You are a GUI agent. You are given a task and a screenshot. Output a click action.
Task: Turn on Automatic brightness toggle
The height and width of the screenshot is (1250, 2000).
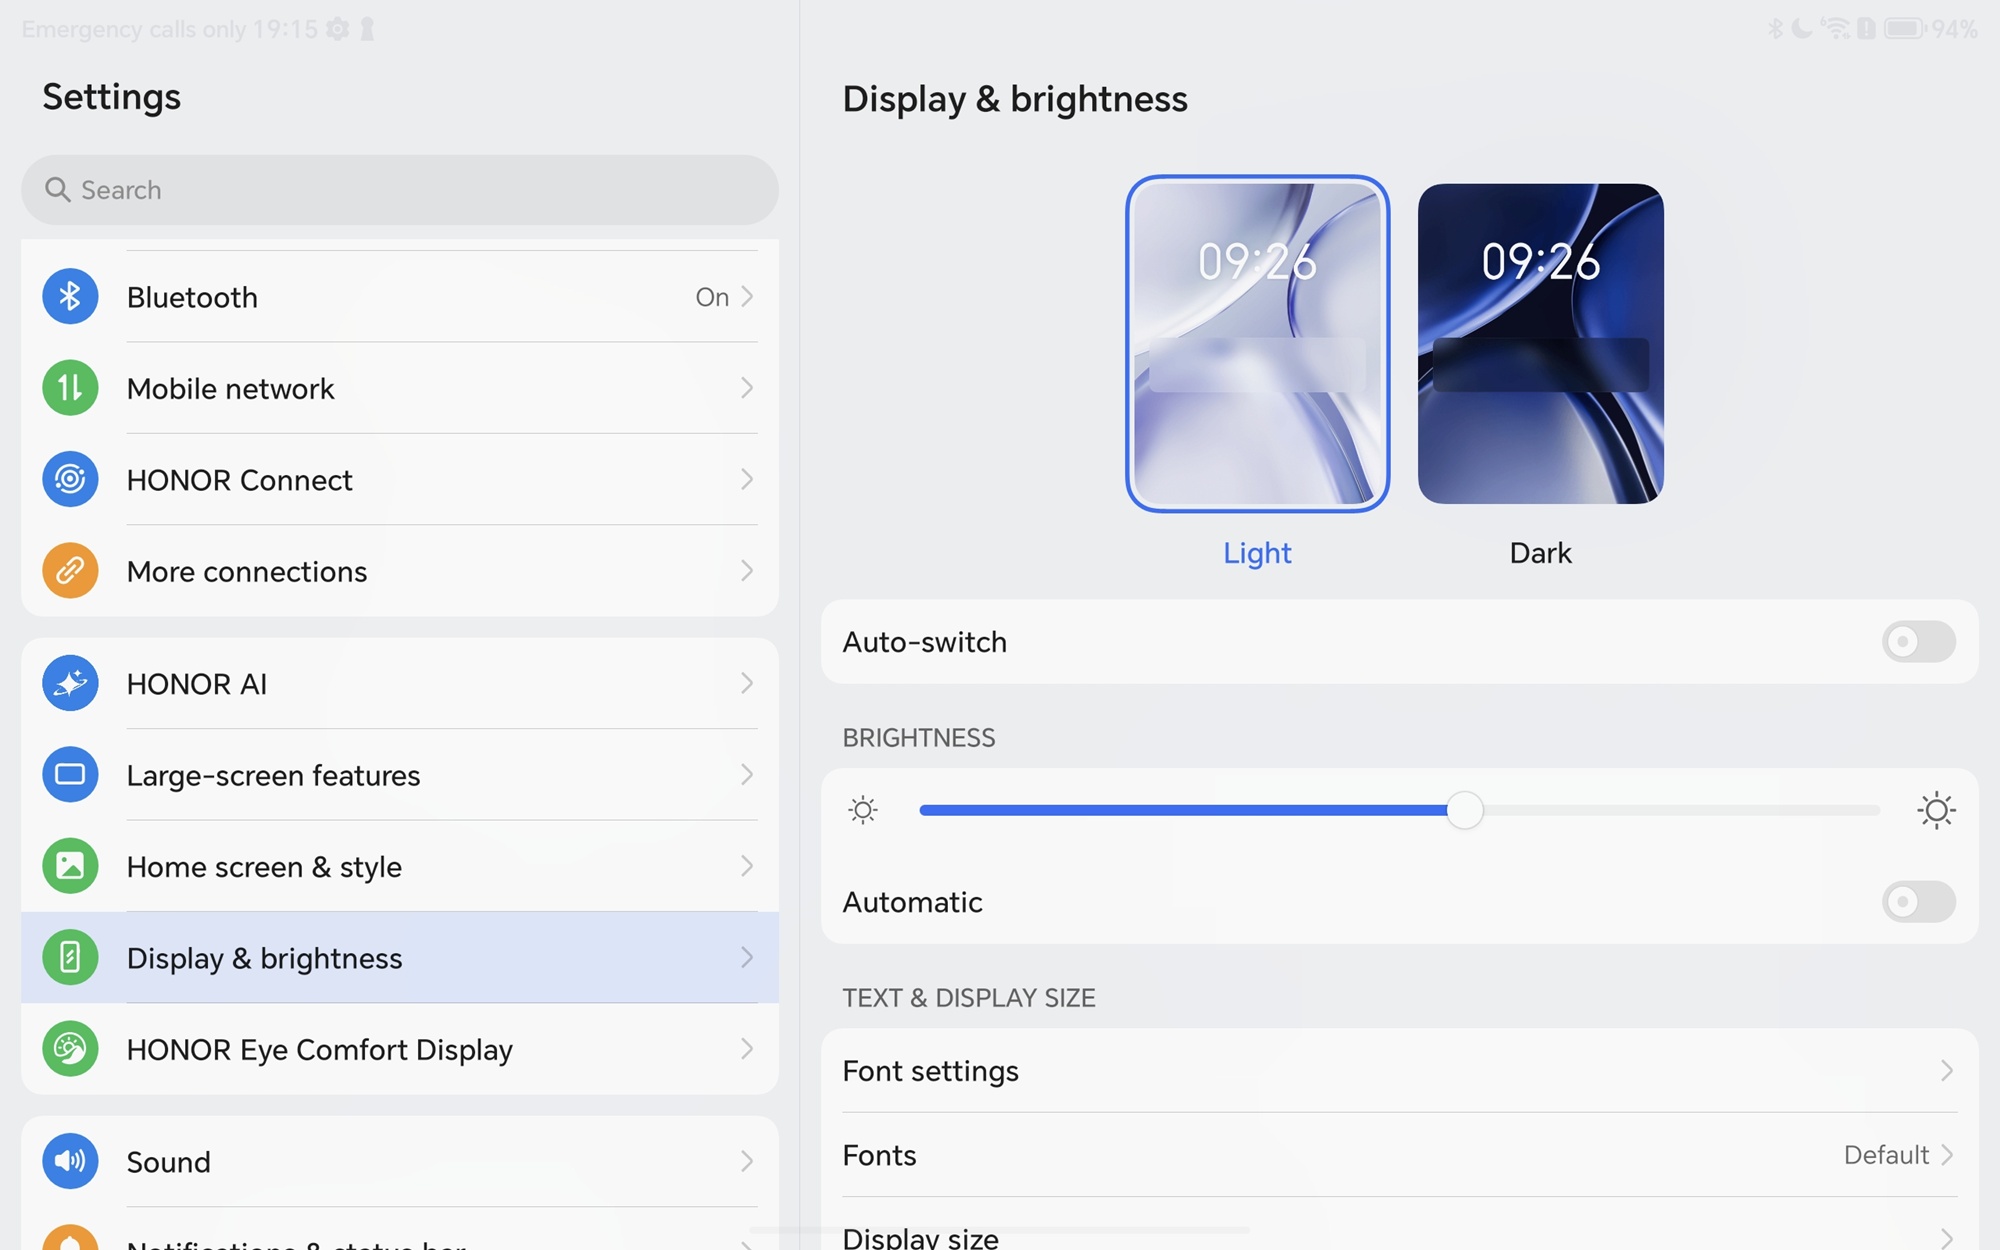pyautogui.click(x=1917, y=902)
